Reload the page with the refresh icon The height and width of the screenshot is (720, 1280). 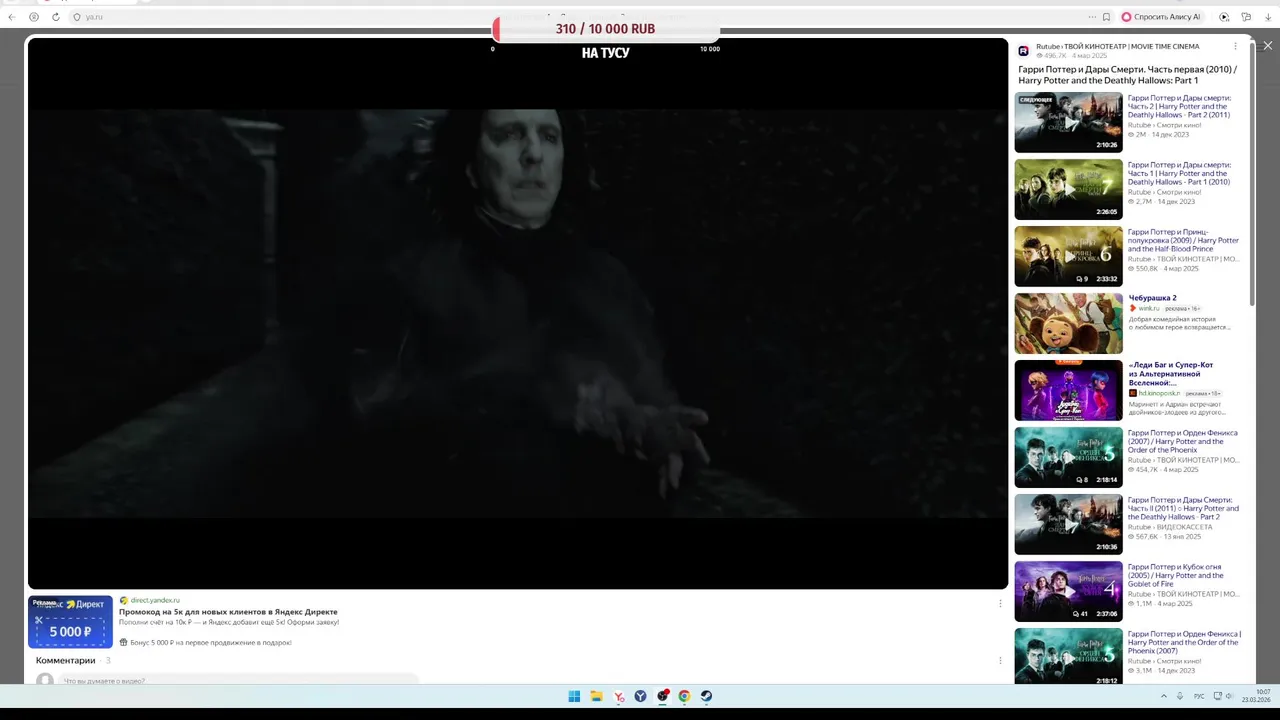pyautogui.click(x=55, y=17)
